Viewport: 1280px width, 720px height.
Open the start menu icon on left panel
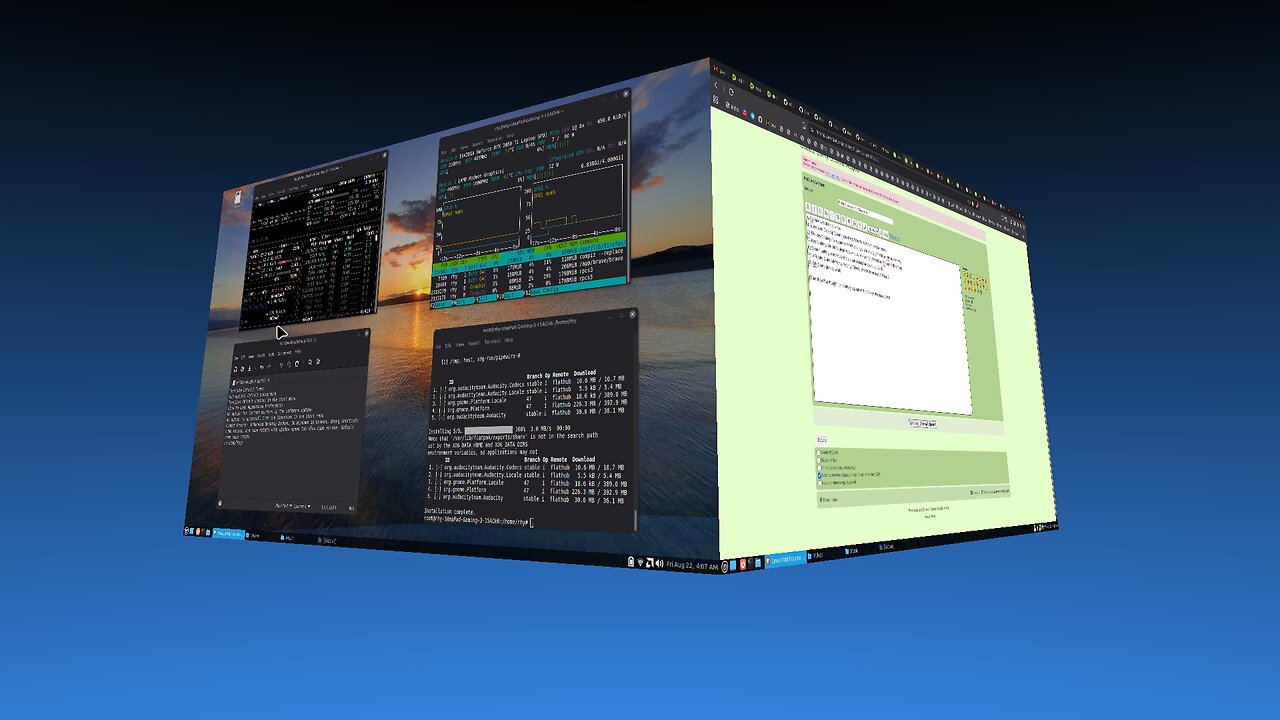tap(186, 531)
